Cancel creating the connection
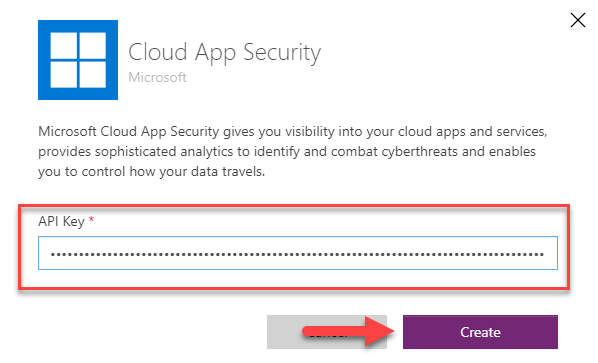Screen dimensions: 598x363 [x=327, y=332]
